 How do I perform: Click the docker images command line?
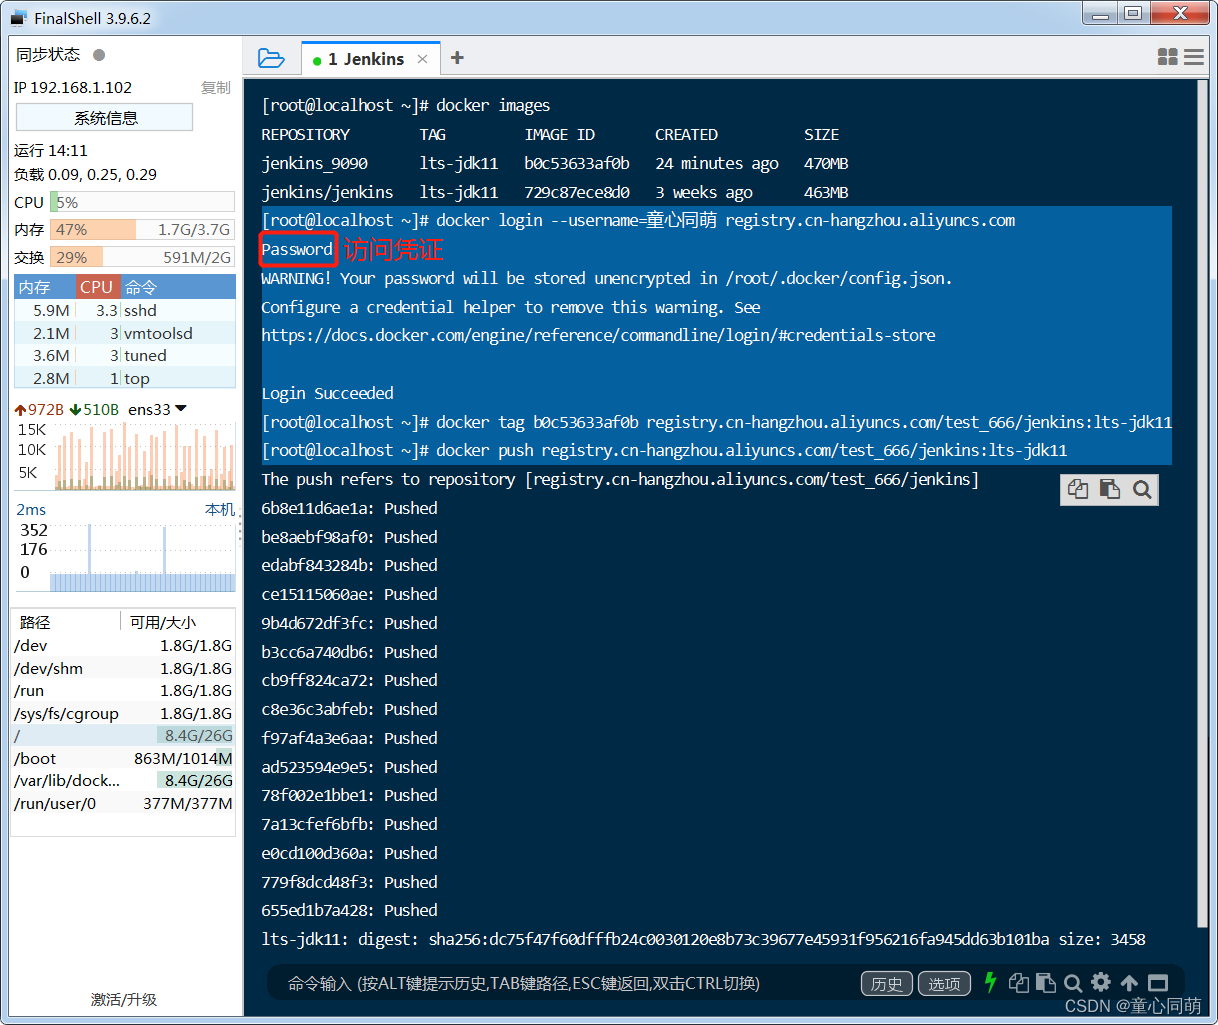[x=406, y=105]
